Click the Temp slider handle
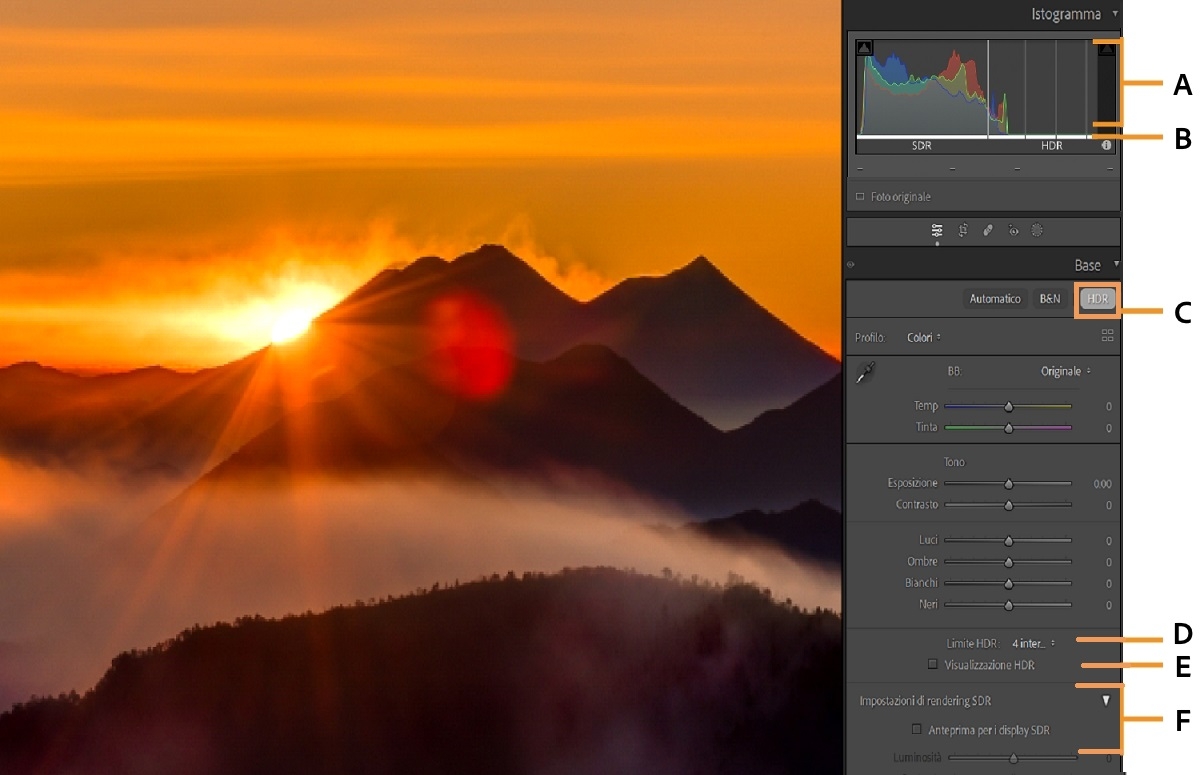This screenshot has width=1200, height=775. [x=1008, y=407]
